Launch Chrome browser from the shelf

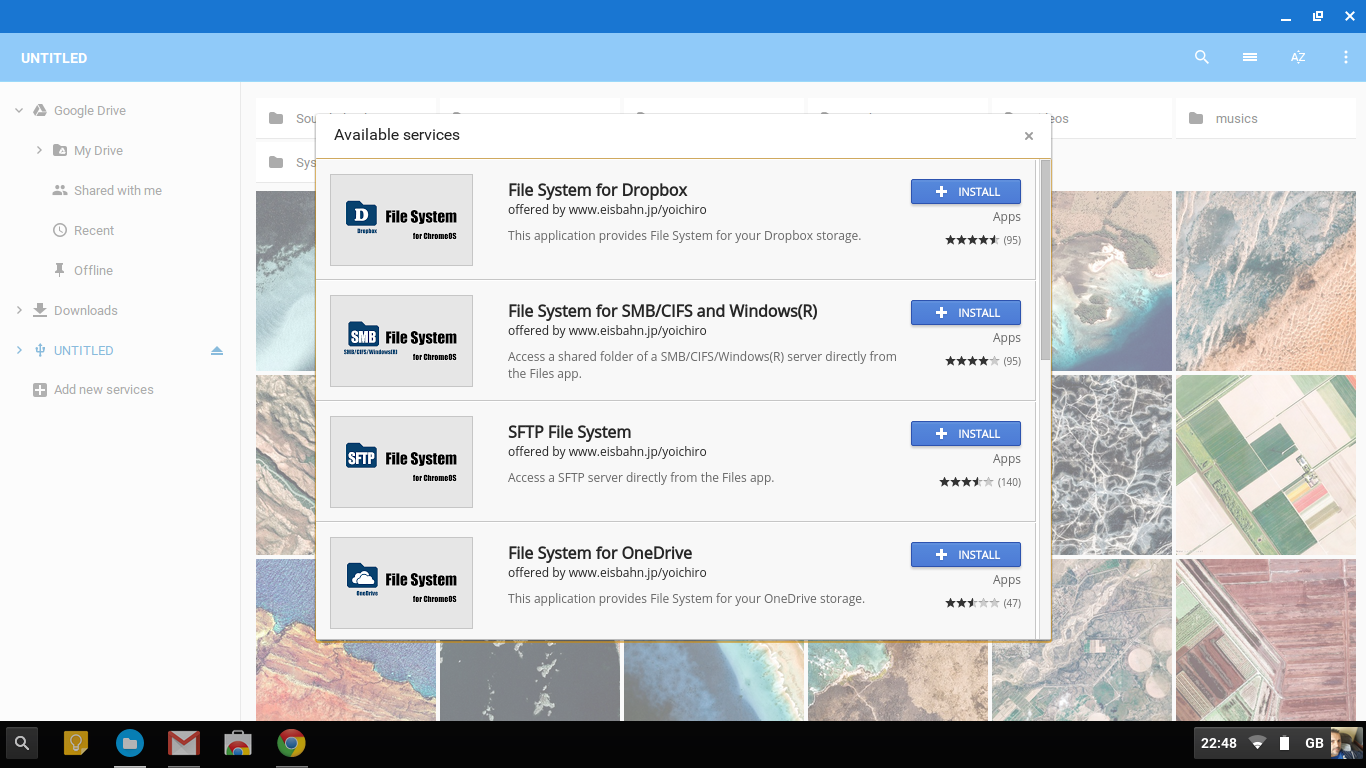(x=292, y=743)
